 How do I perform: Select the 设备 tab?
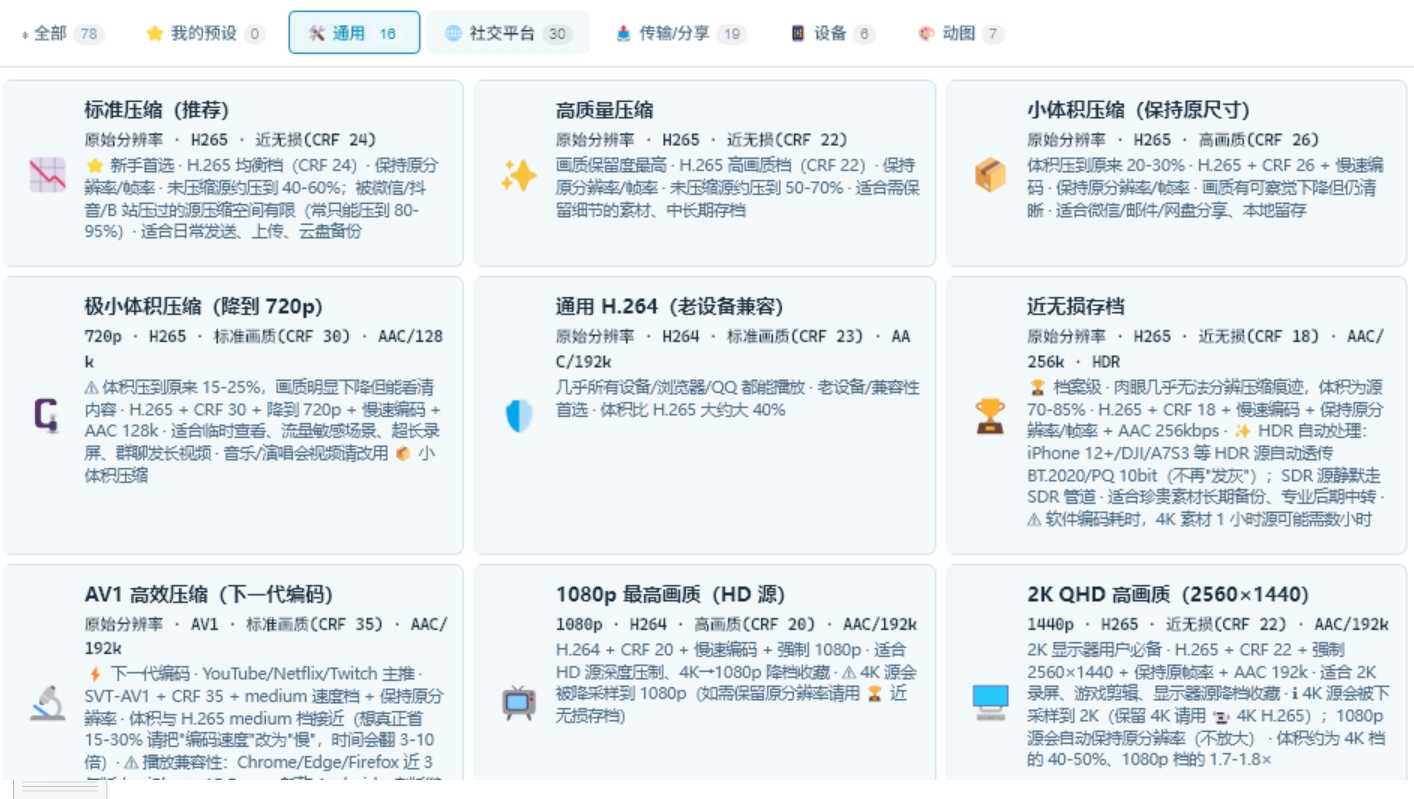click(x=832, y=33)
